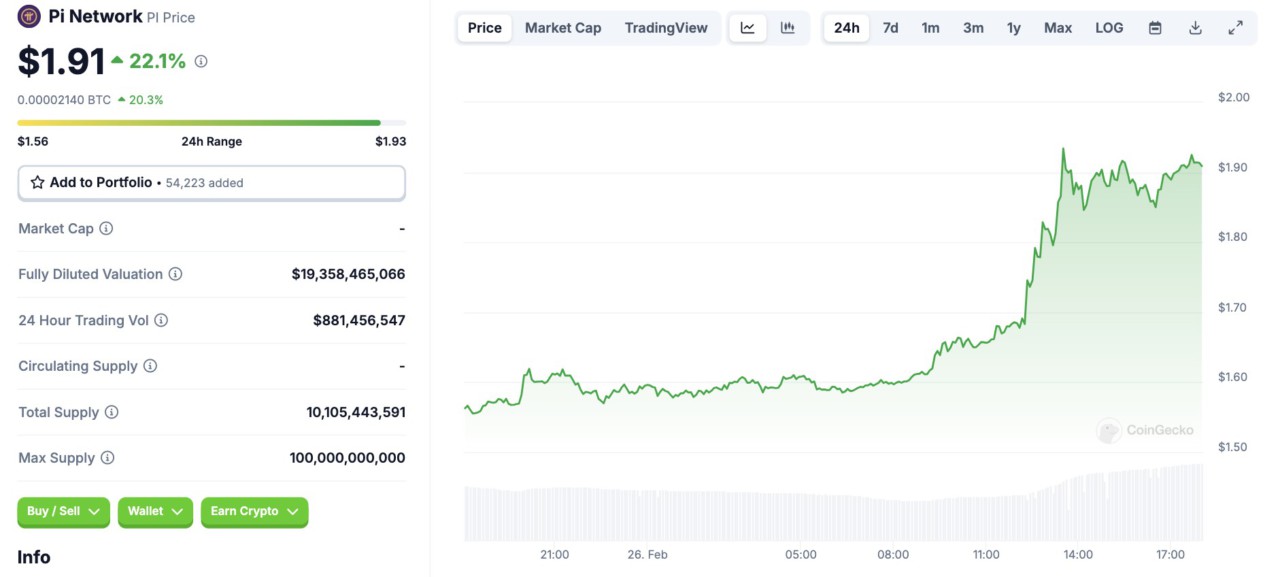Toggle the 24h time range
The image size is (1280, 577).
tap(845, 27)
